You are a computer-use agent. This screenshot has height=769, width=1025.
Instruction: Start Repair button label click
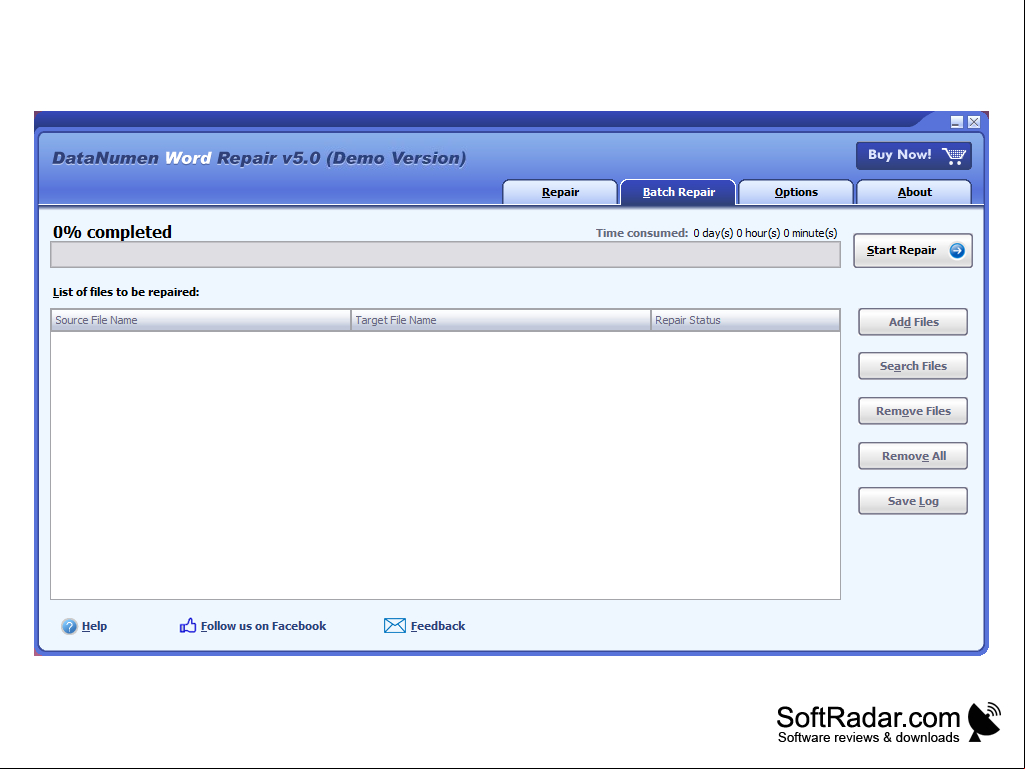tap(901, 250)
